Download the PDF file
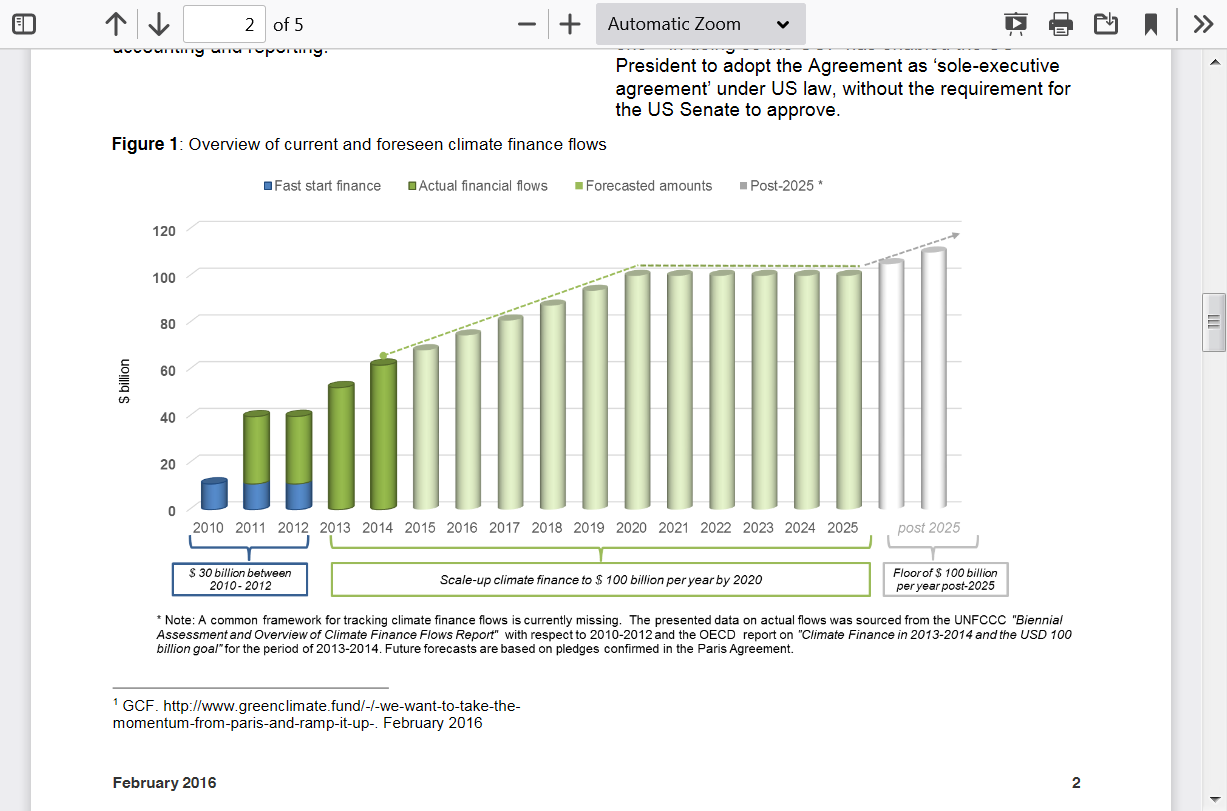The image size is (1227, 811). click(1106, 24)
